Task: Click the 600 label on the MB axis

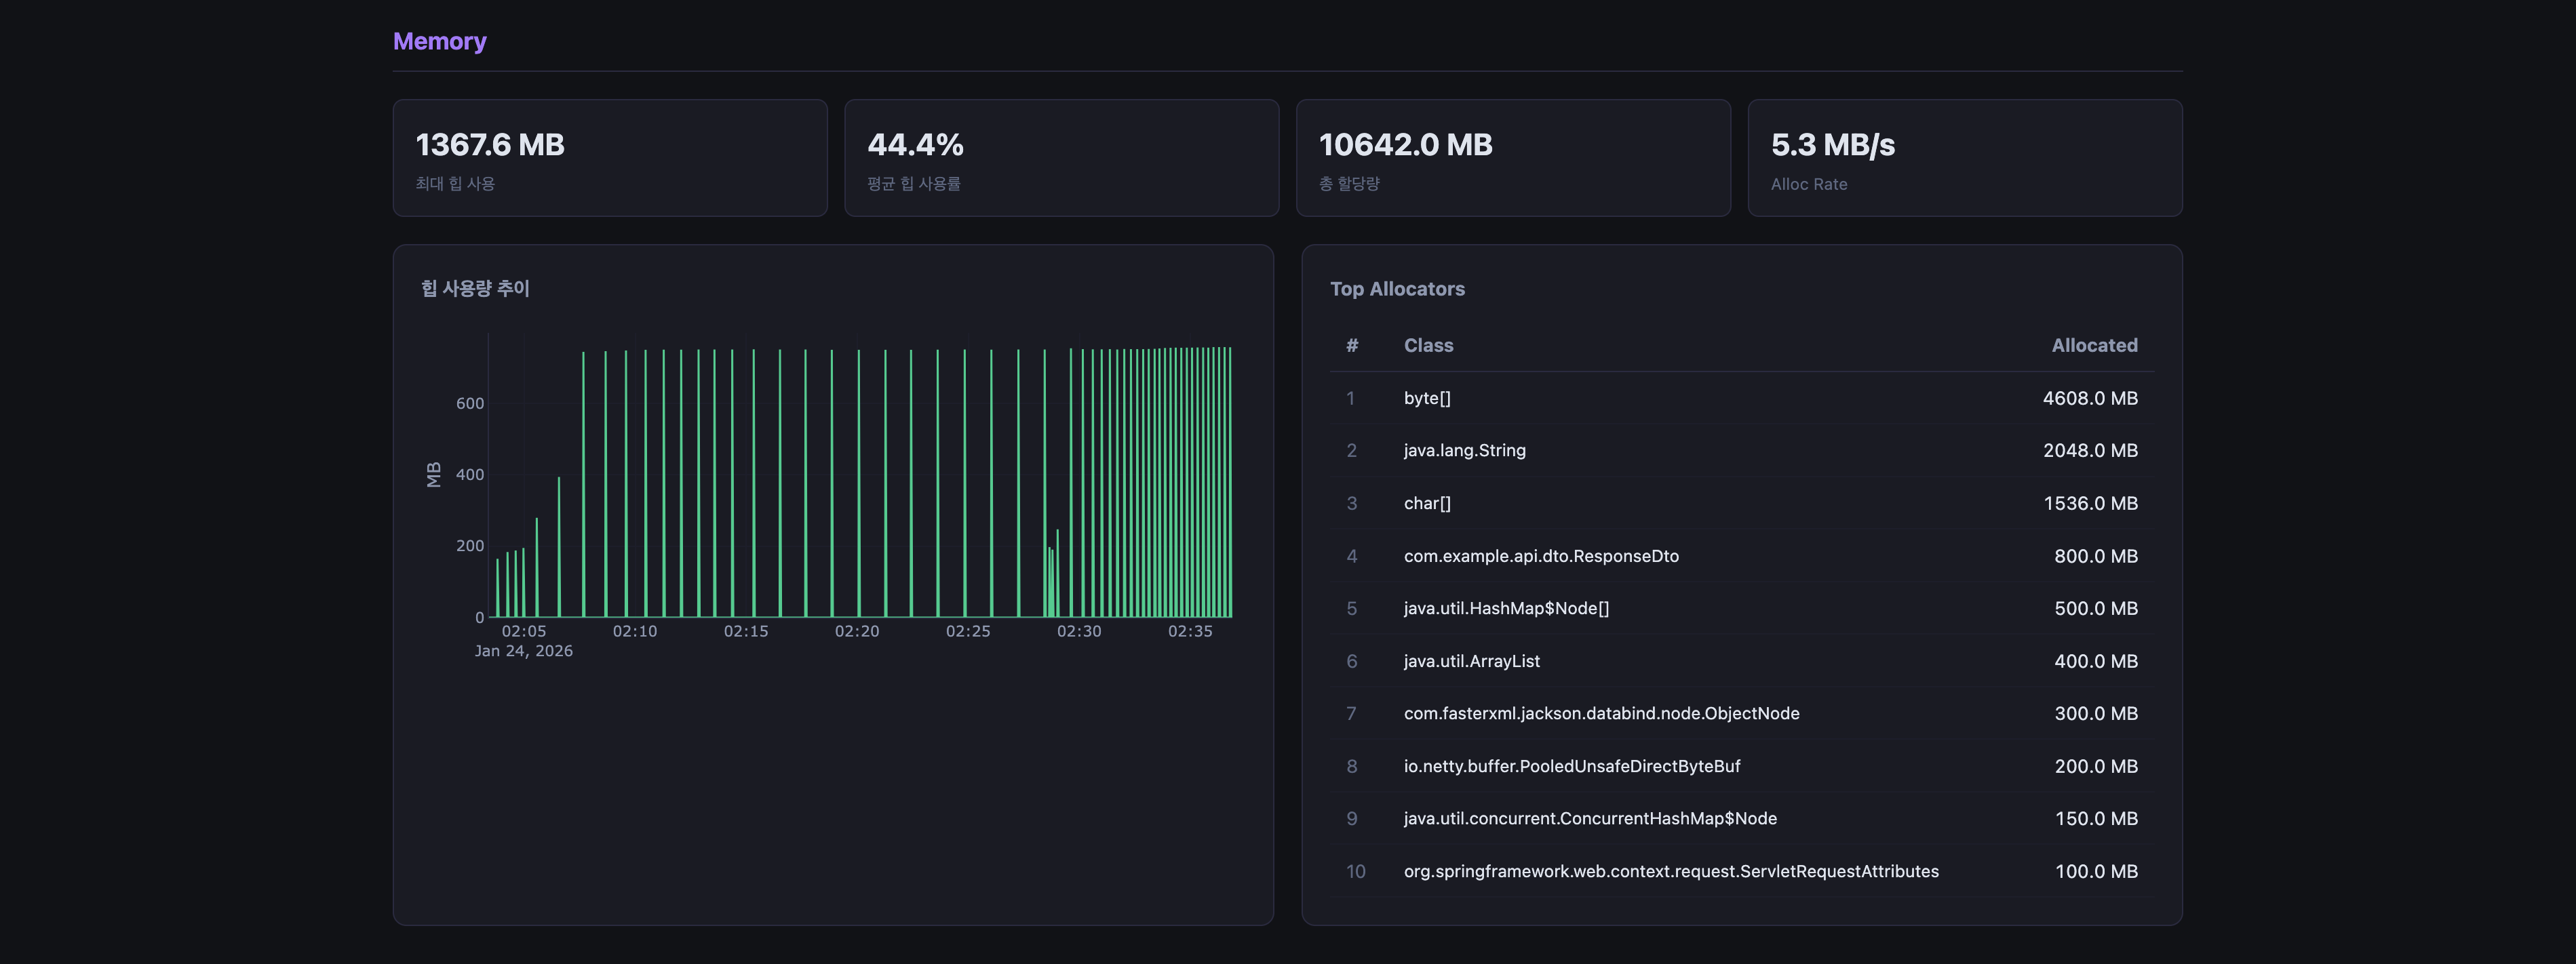Action: coord(469,403)
